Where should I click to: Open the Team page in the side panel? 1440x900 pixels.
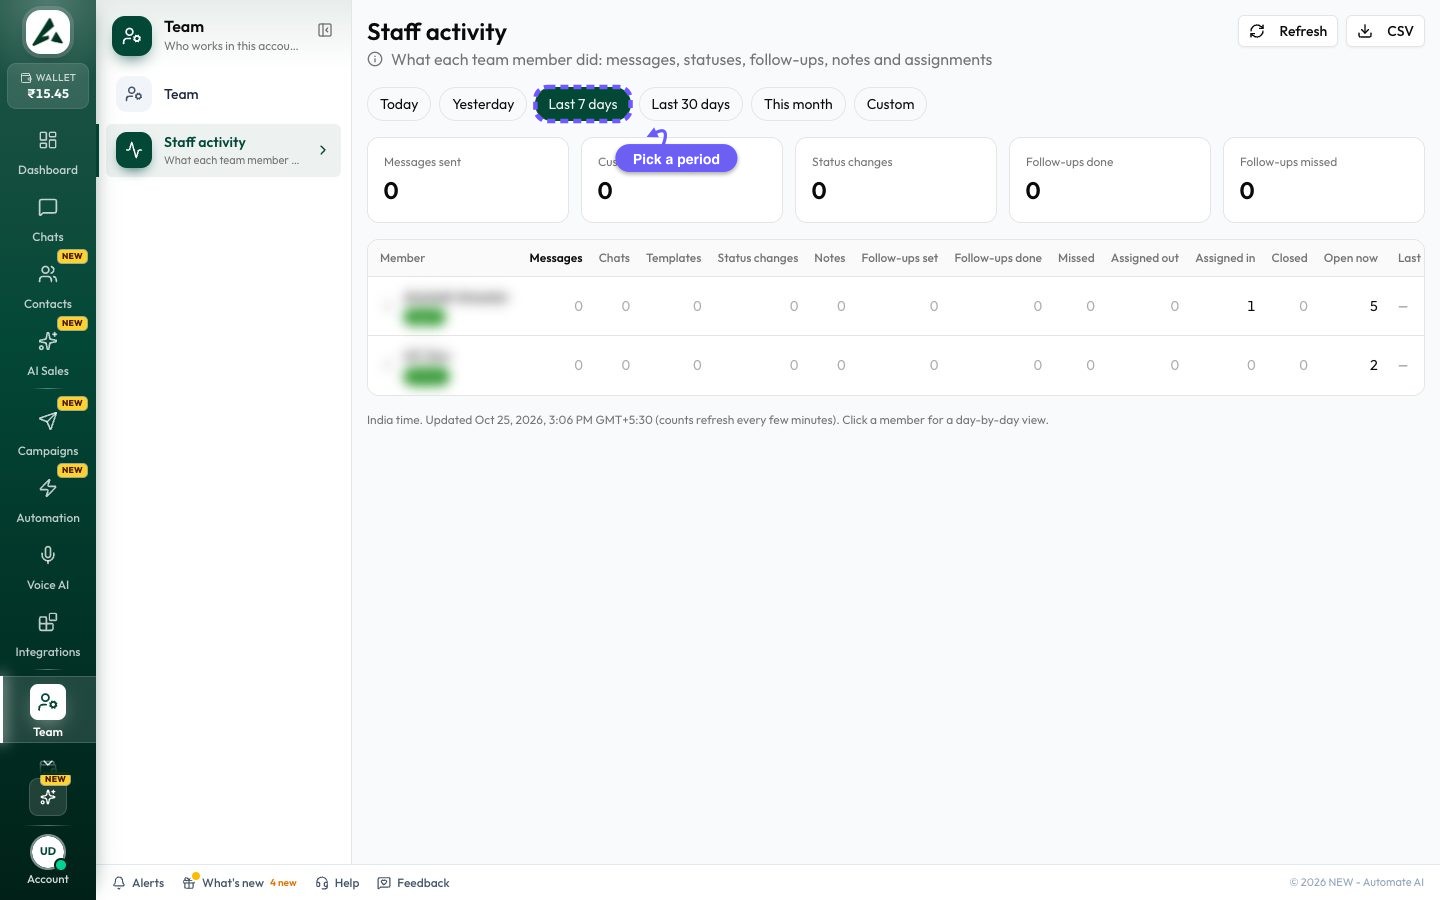pos(223,94)
